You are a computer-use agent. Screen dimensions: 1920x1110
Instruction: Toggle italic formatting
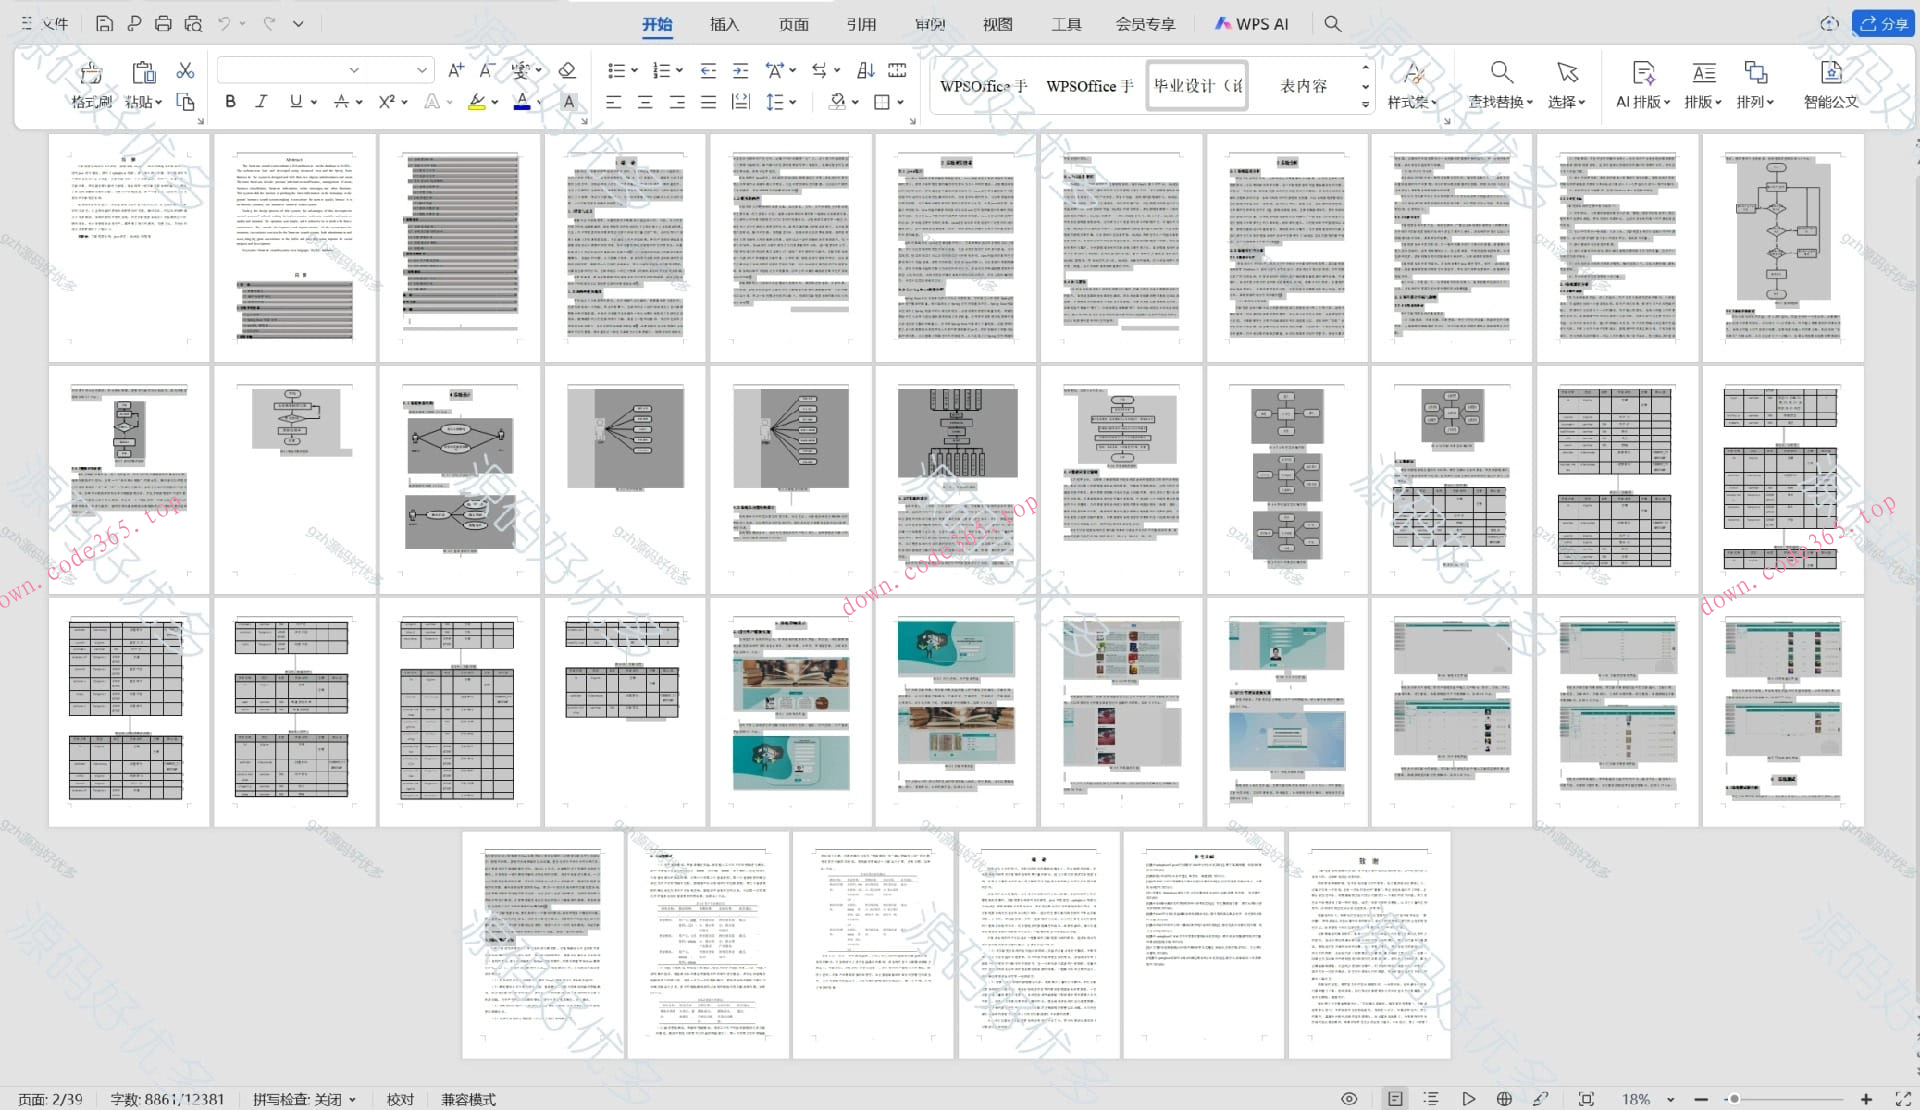(262, 101)
